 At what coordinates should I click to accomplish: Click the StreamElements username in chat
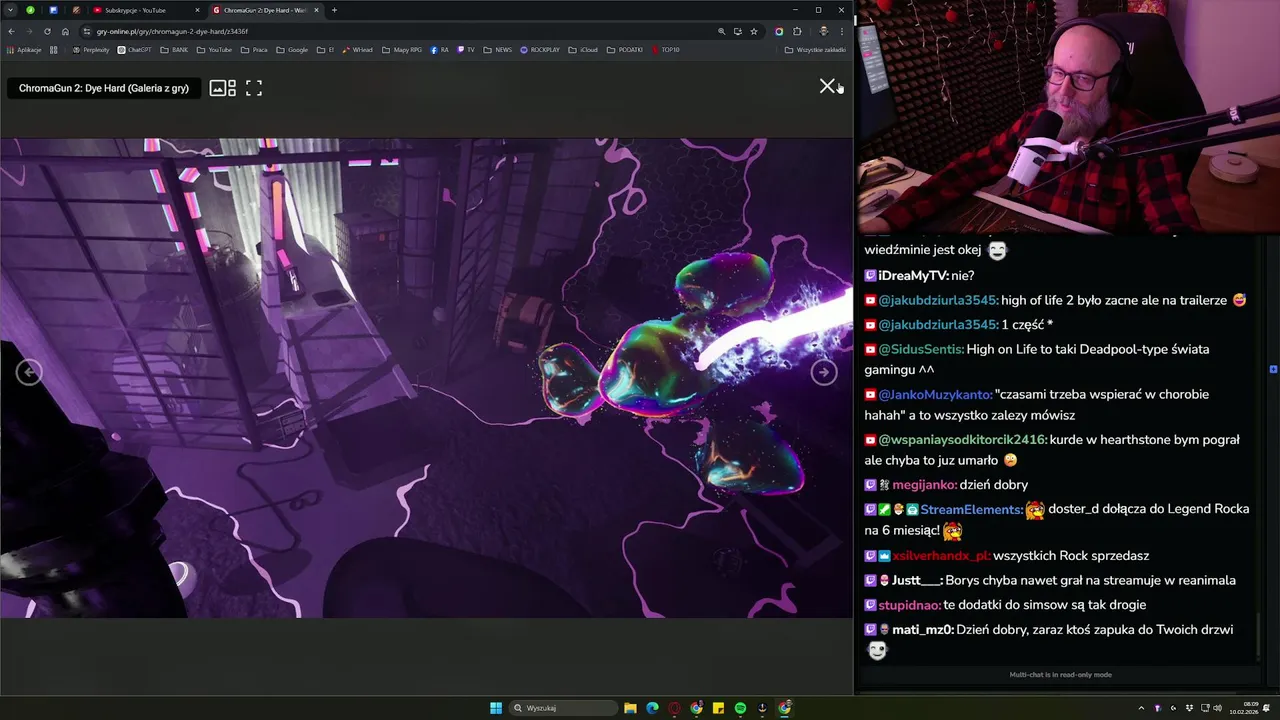tap(972, 509)
